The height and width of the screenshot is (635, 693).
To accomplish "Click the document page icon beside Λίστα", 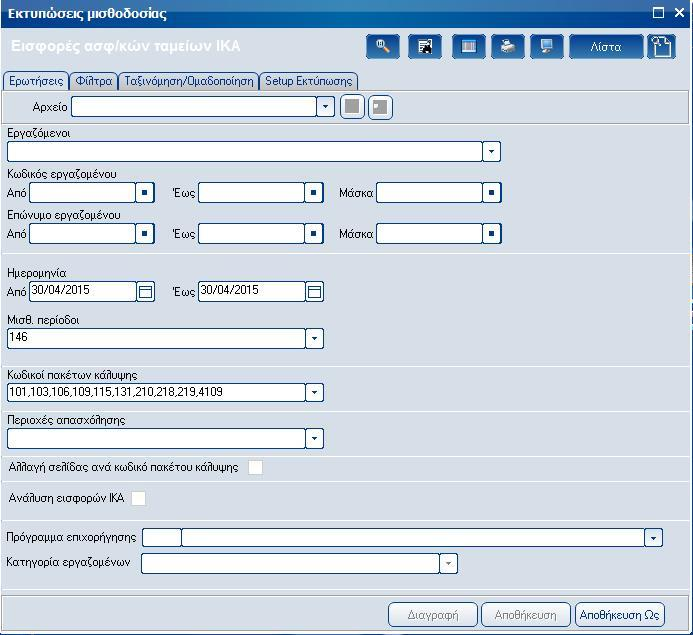I will coord(662,46).
